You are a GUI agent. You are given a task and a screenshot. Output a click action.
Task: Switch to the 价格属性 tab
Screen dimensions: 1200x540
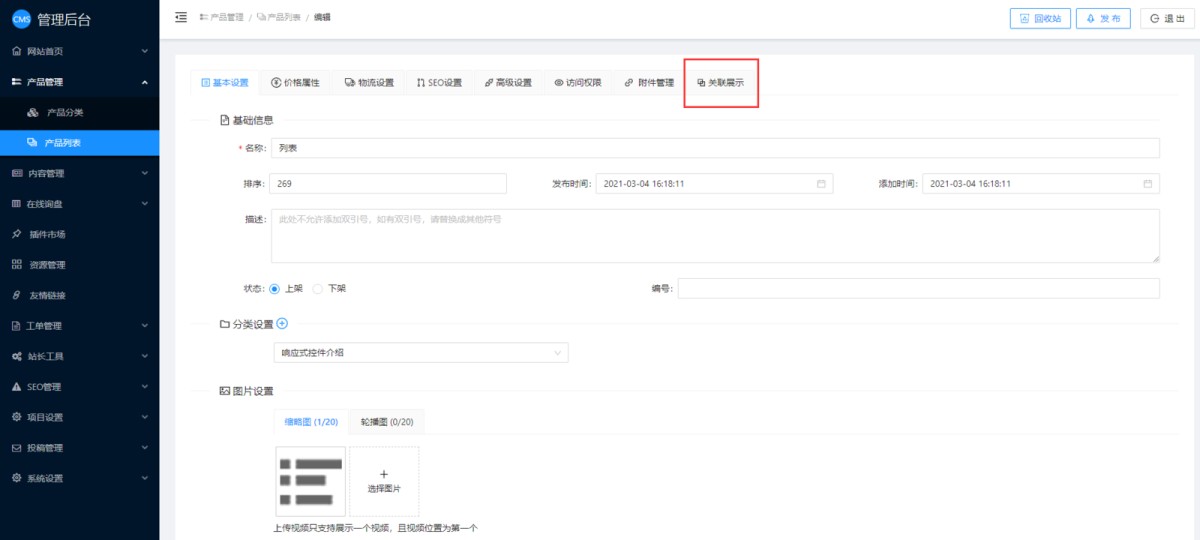coord(295,83)
